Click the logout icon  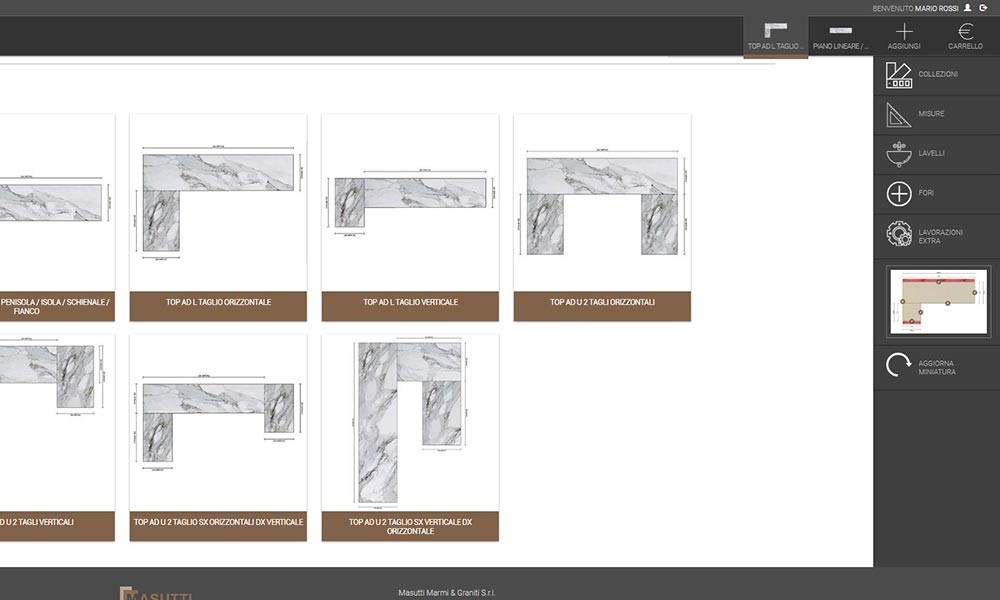pyautogui.click(x=983, y=8)
